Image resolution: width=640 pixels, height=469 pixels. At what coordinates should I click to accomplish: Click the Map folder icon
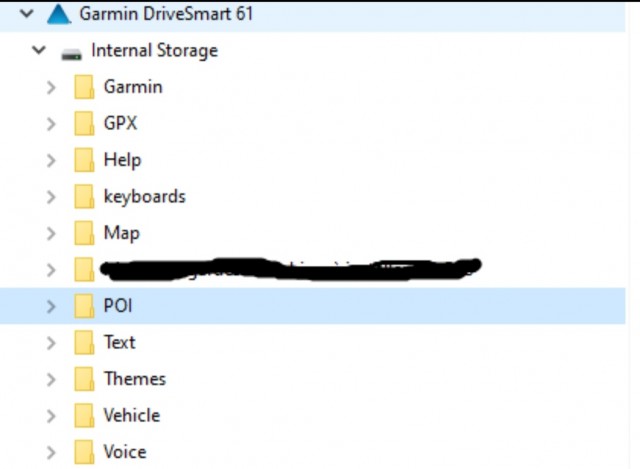pos(84,233)
